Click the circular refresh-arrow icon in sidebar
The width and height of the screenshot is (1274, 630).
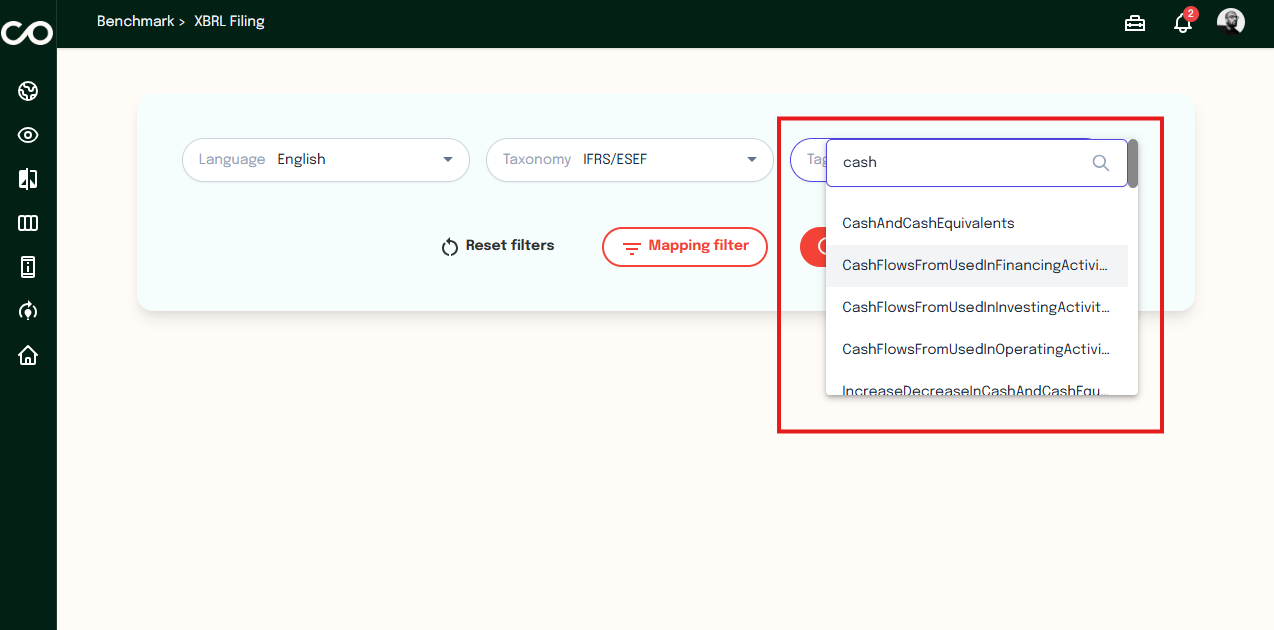coord(28,311)
